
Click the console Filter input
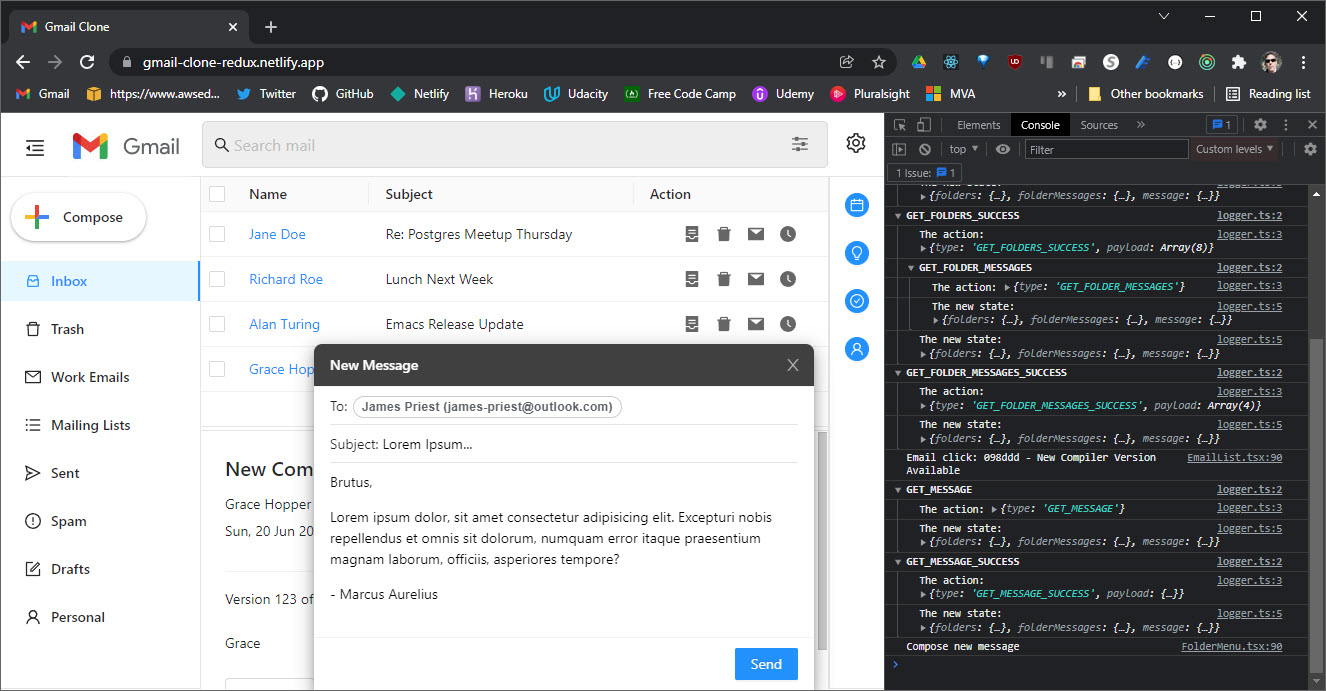point(1105,149)
